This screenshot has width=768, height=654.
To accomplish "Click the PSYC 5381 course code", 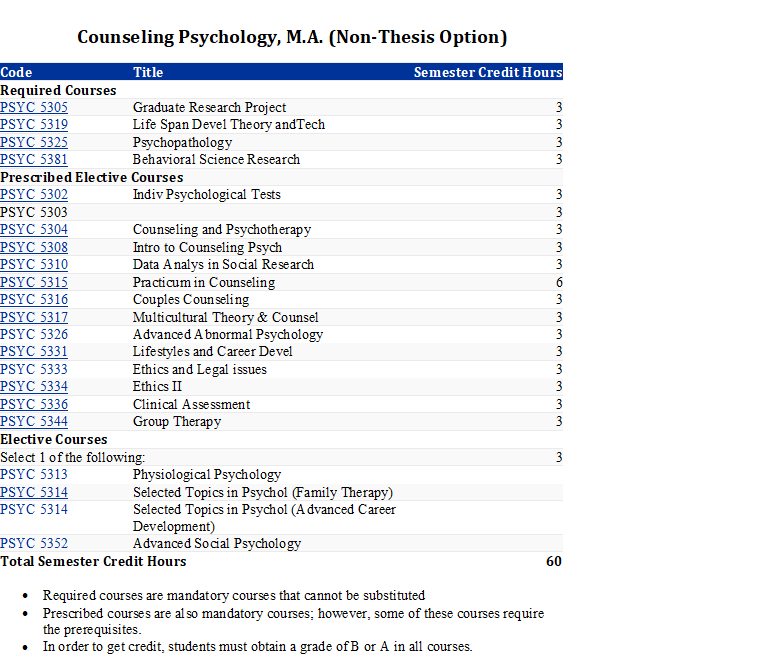I will point(34,159).
